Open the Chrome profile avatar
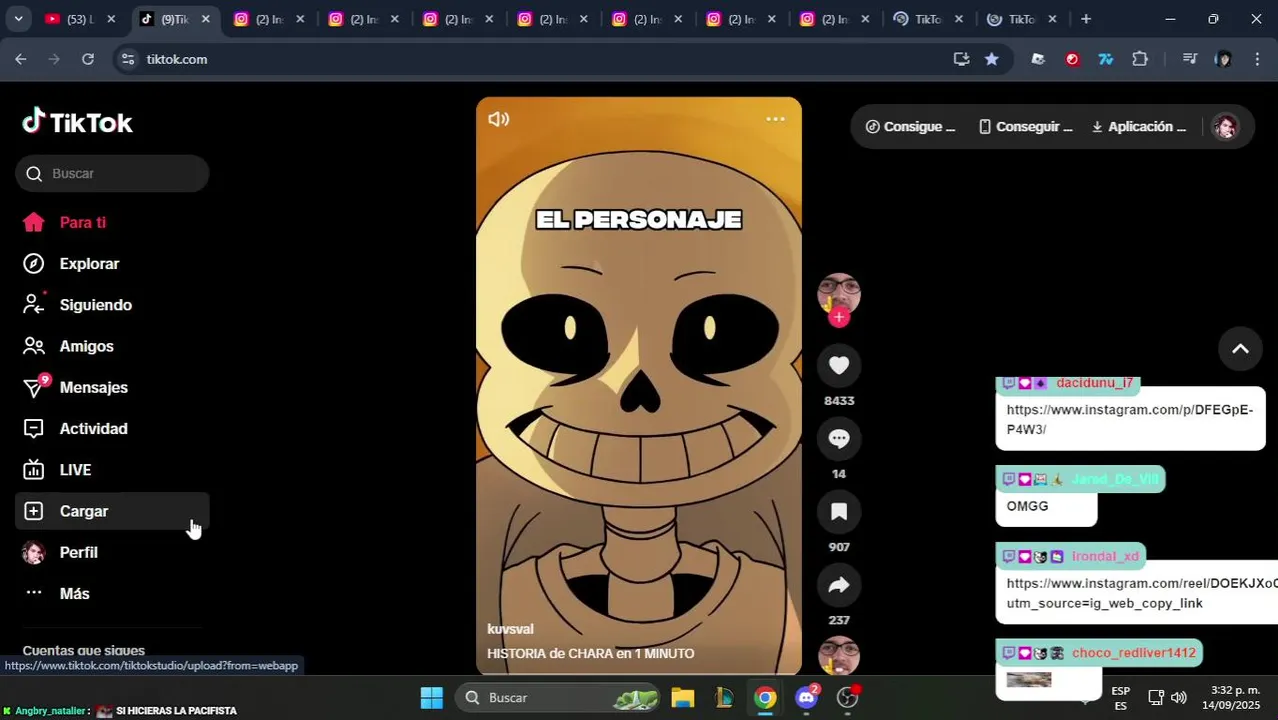 click(x=1223, y=59)
